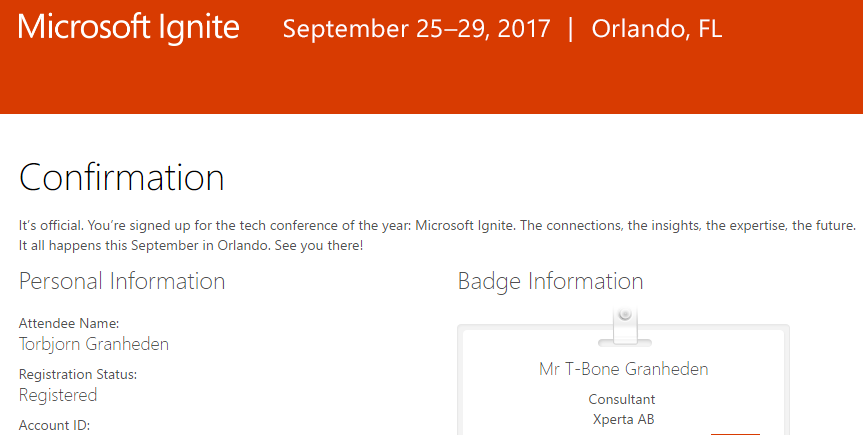This screenshot has width=863, height=435.
Task: Click the badge name Mr T-Bone Granheden
Action: (x=624, y=369)
